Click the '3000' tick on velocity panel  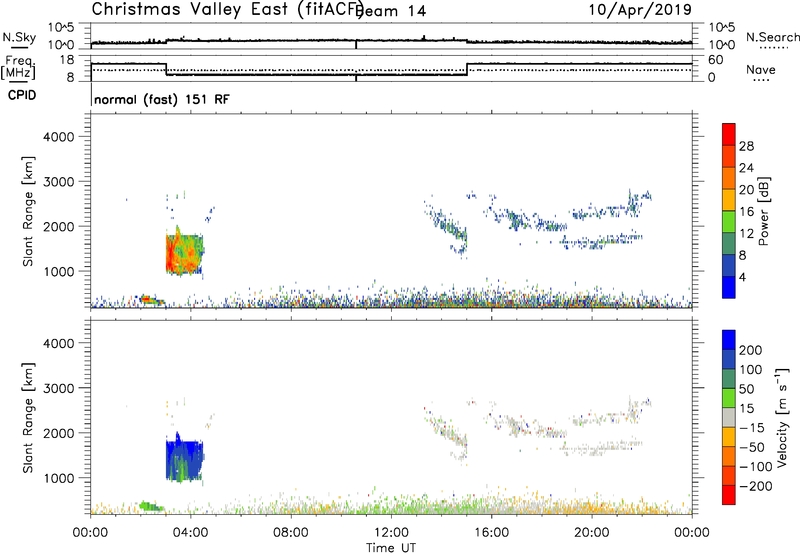pos(59,388)
